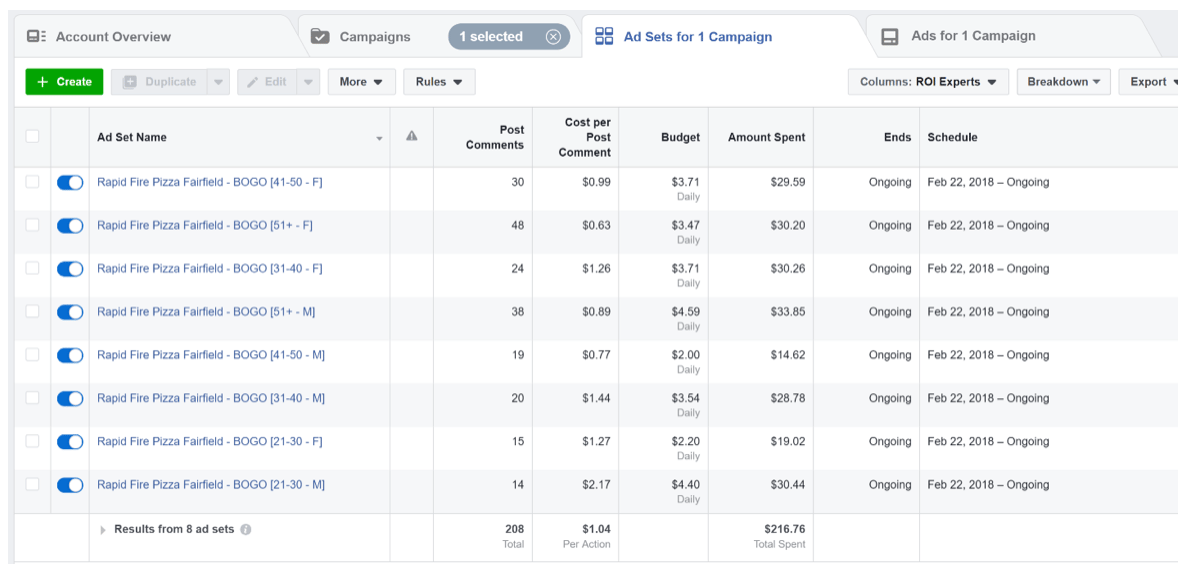Screen dimensions: 1198x578
Task: Click the Account Overview tab icon
Action: [36, 37]
